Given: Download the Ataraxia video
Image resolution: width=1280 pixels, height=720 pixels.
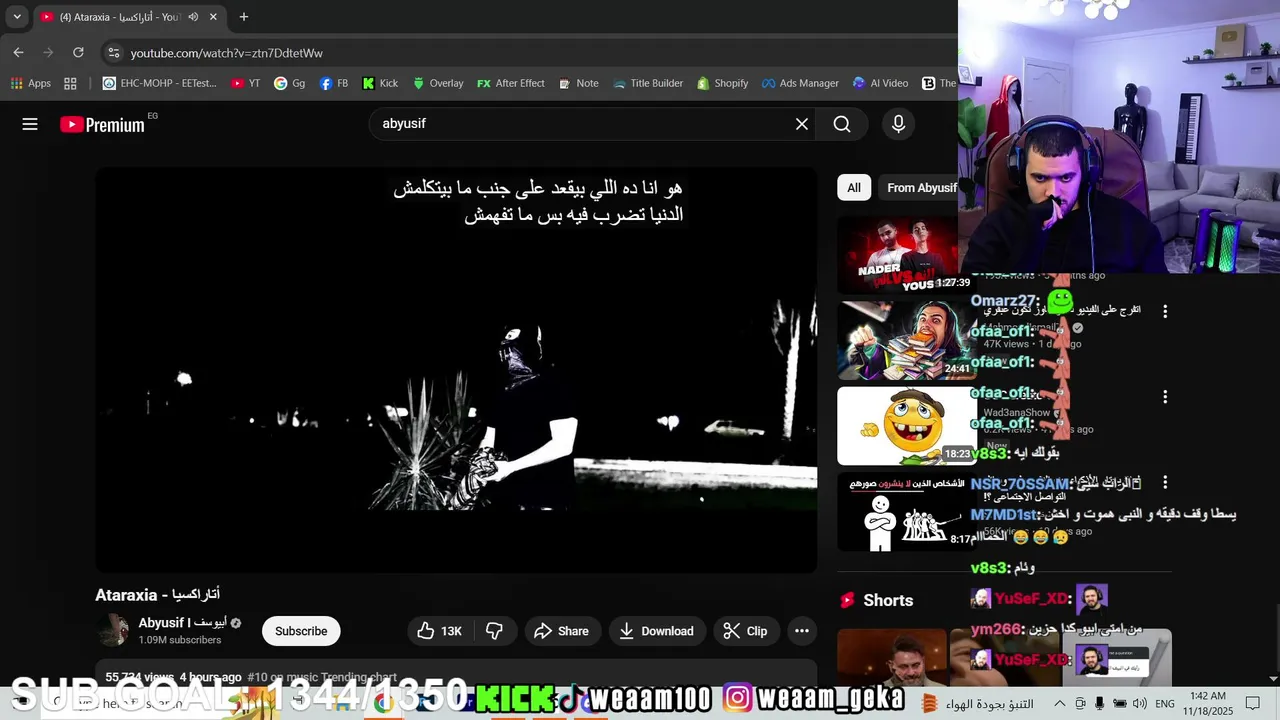Looking at the screenshot, I should pos(657,631).
